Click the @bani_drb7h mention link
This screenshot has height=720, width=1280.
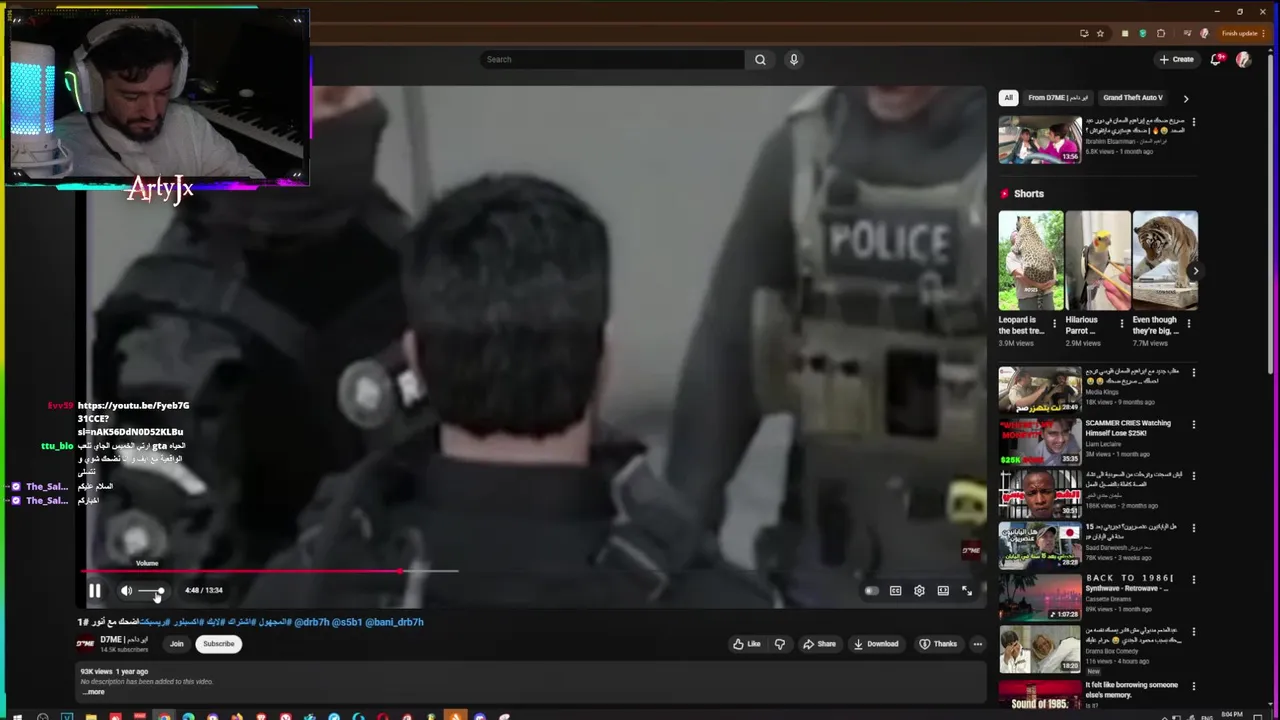tap(394, 622)
